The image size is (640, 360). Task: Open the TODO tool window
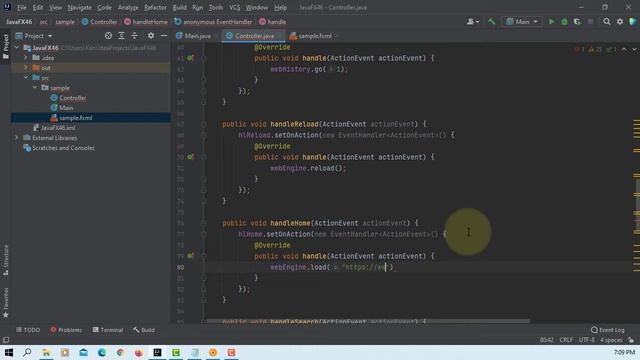(28, 330)
